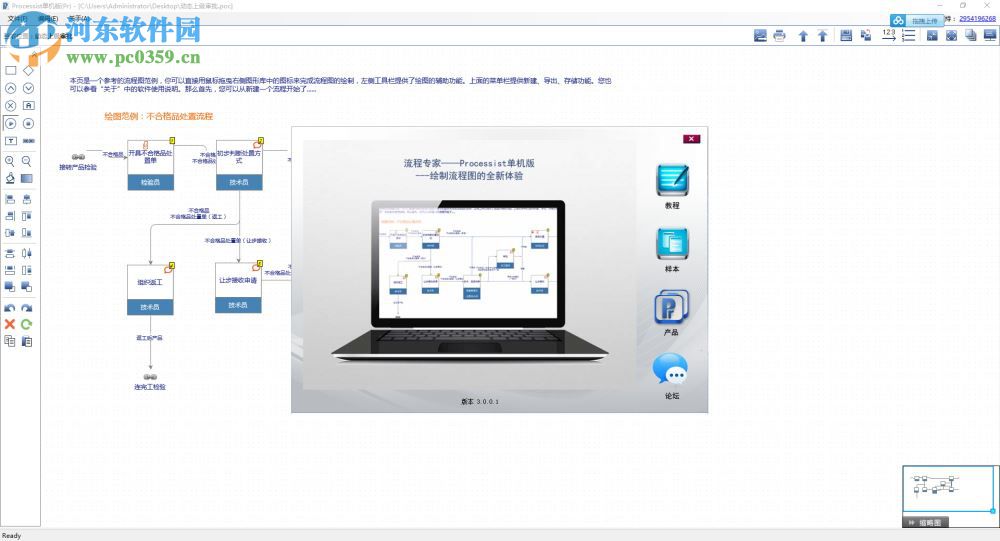1000x541 pixels.
Task: Click the expand full view icon
Action: click(x=952, y=36)
